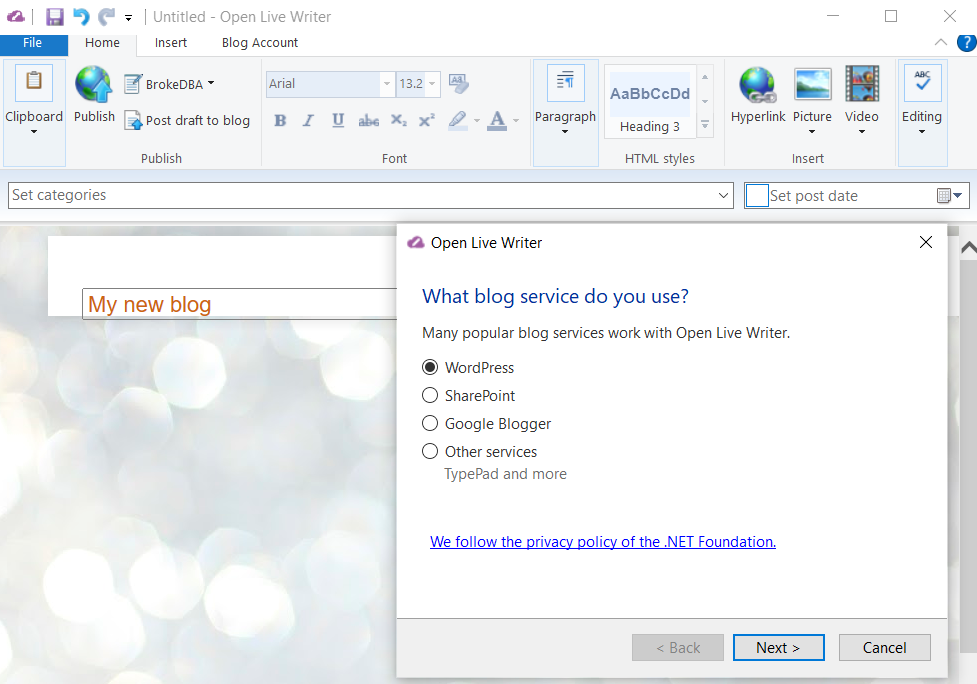The width and height of the screenshot is (977, 684).
Task: Undo the last action
Action: pos(81,17)
